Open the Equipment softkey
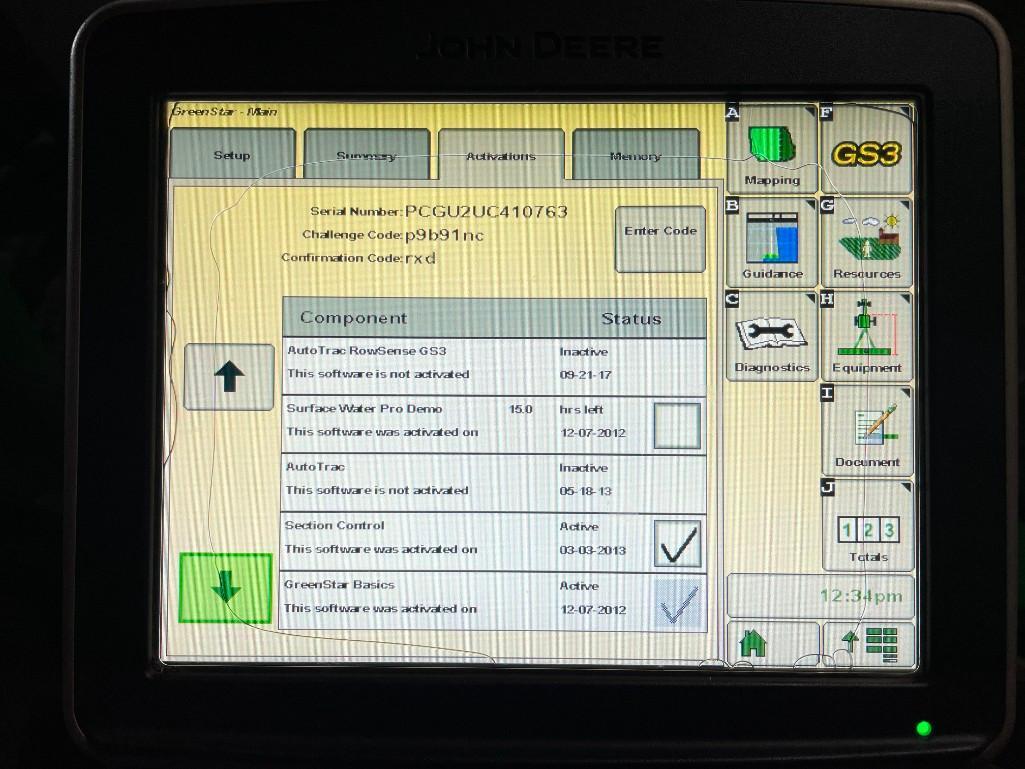The width and height of the screenshot is (1025, 769). pos(866,336)
